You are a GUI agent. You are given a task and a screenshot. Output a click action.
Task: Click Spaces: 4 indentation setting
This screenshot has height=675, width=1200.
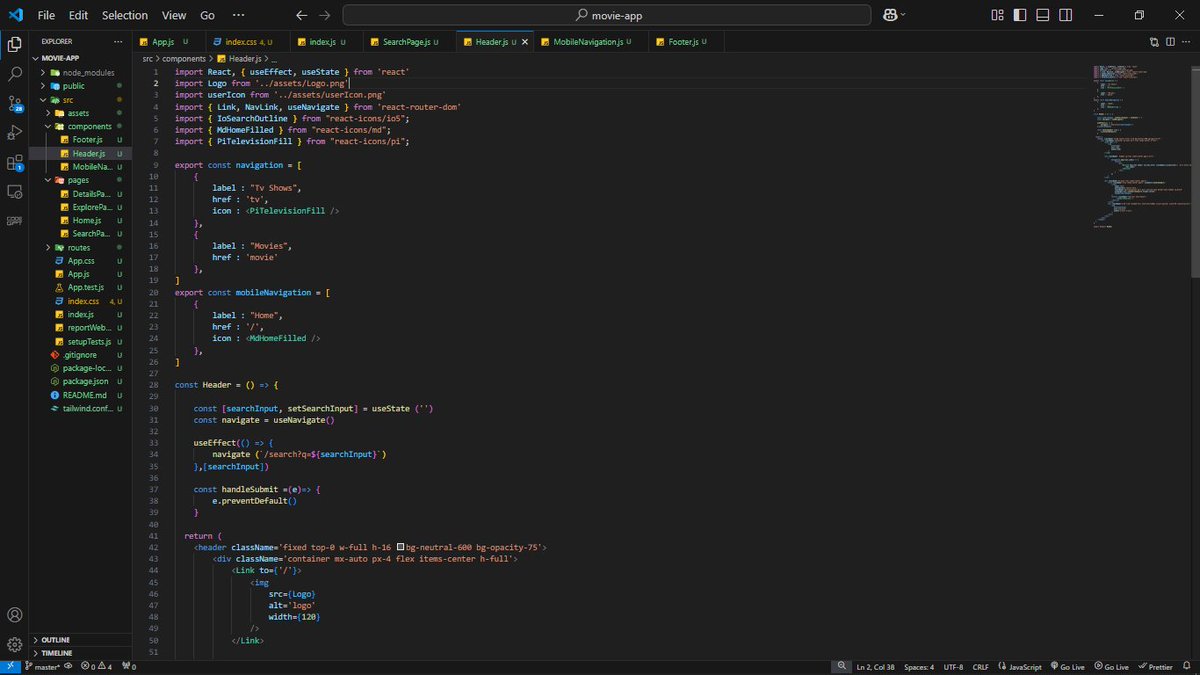point(919,667)
